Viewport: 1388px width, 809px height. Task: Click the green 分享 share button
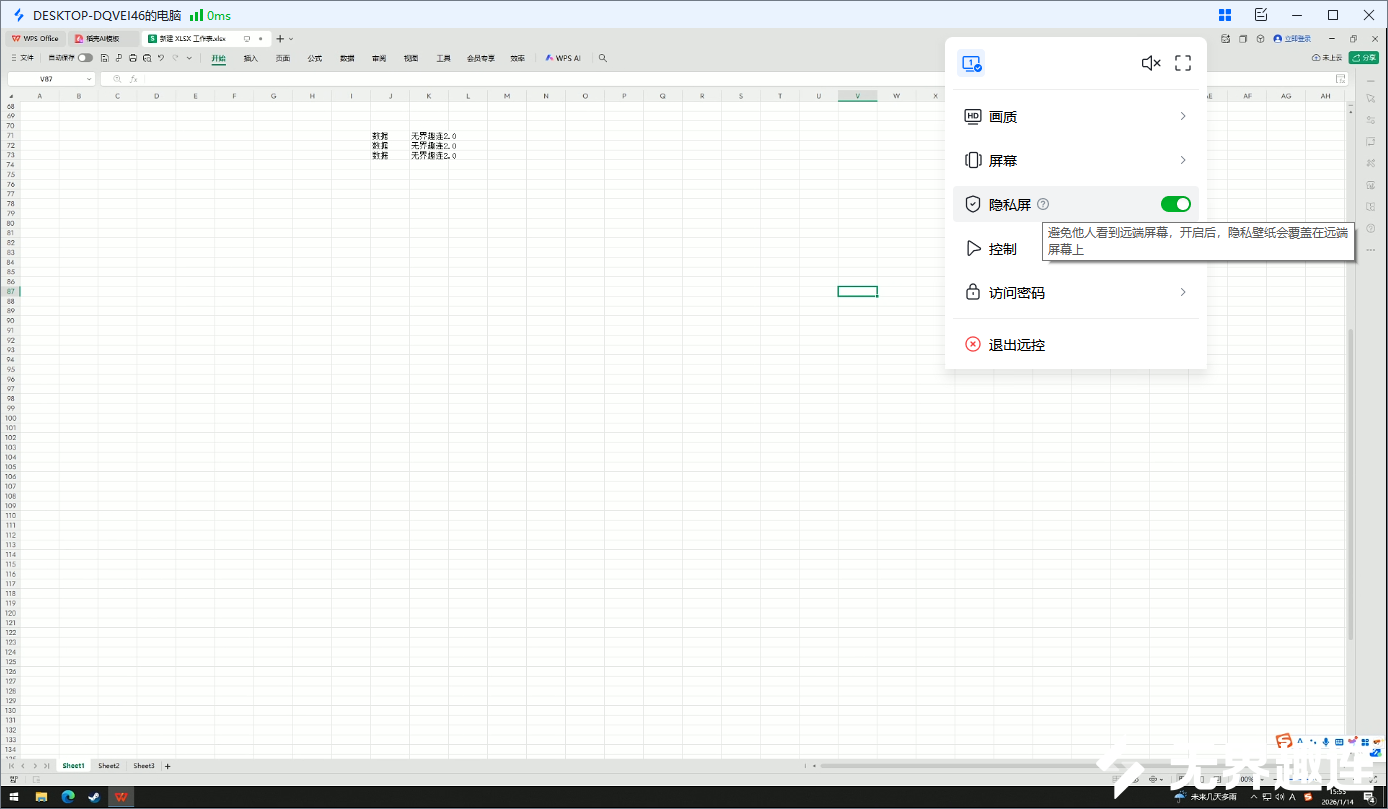coord(1363,58)
